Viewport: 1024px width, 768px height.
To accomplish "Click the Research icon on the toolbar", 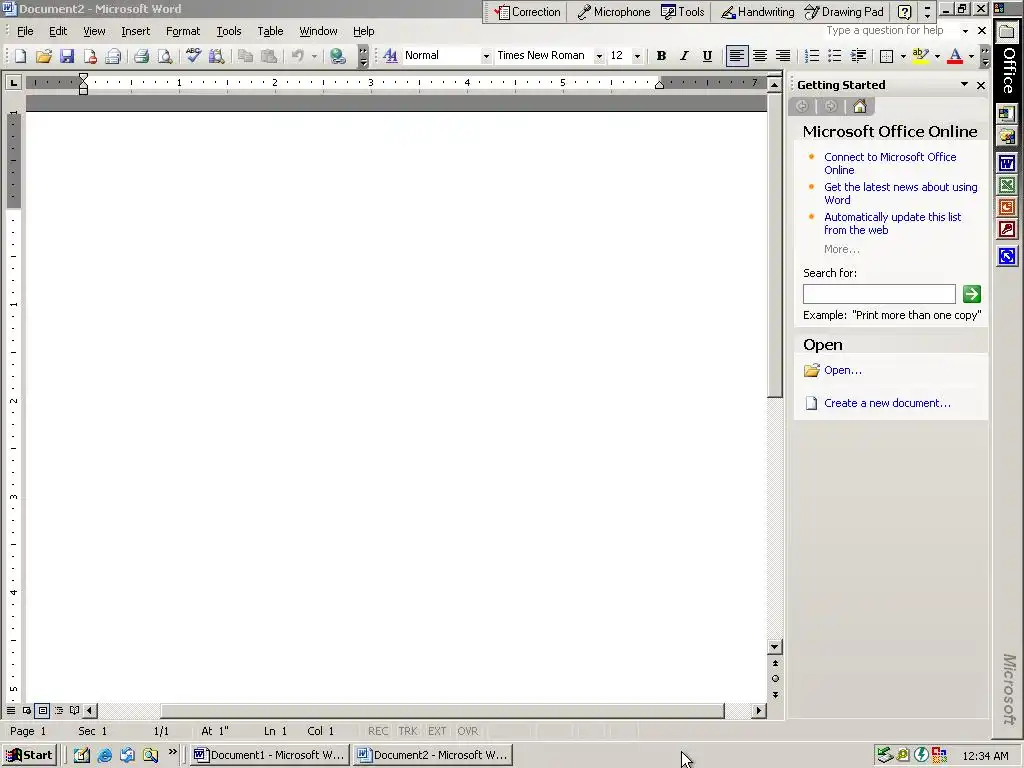I will pyautogui.click(x=216, y=56).
